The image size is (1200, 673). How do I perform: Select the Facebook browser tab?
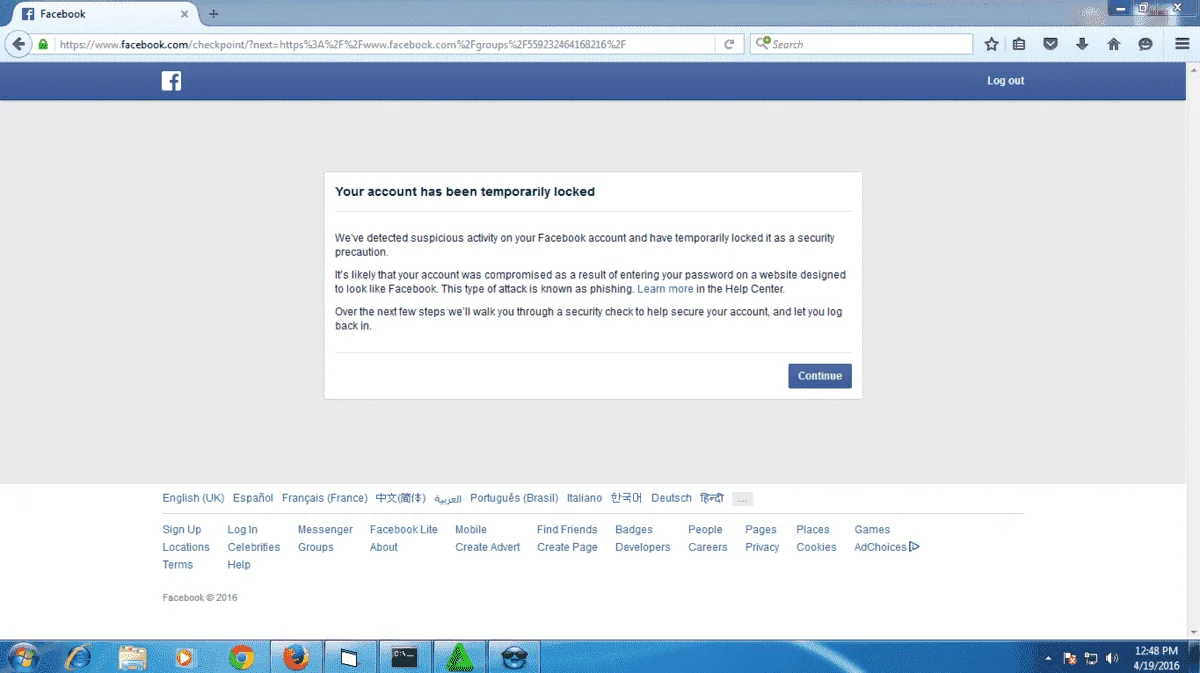click(x=103, y=14)
